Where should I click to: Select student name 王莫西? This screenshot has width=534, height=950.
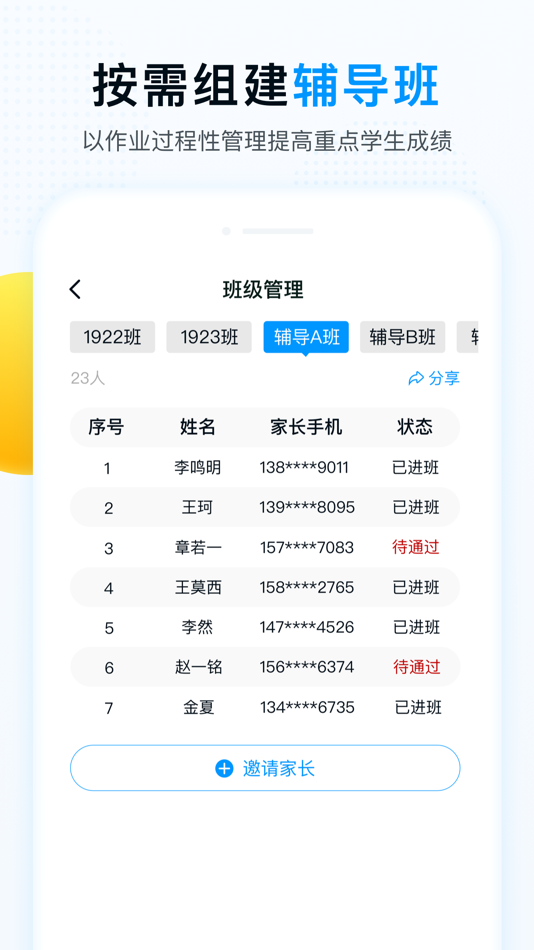pos(198,588)
